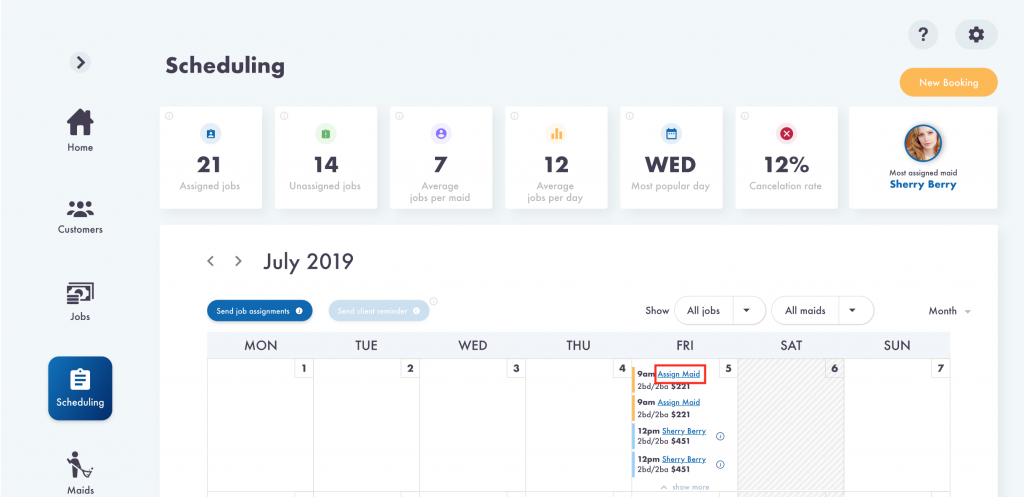The height and width of the screenshot is (497, 1024).
Task: Select date 2 in the calendar
Action: tap(410, 368)
